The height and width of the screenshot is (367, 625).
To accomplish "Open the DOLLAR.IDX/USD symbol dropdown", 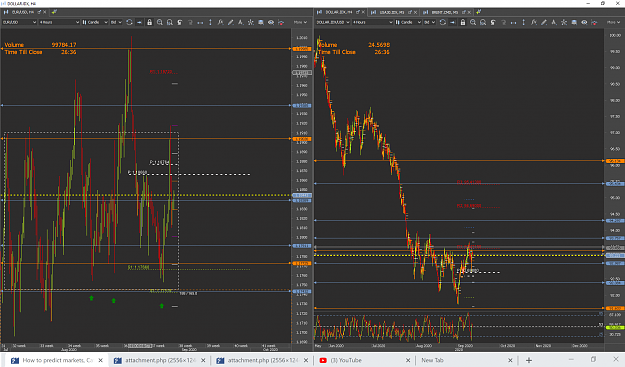I will pos(332,22).
